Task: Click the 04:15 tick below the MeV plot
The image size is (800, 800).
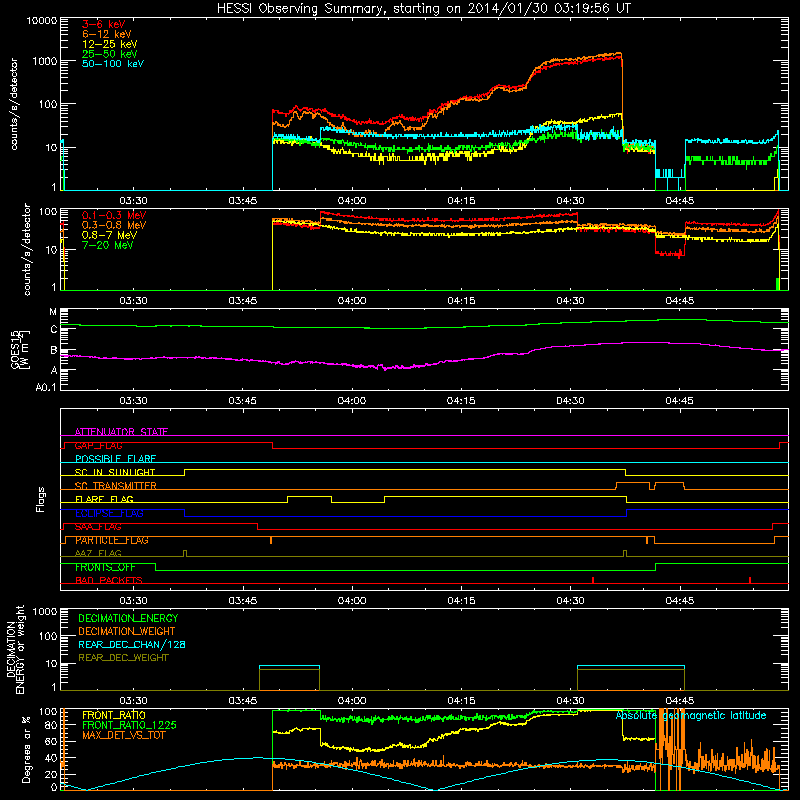Action: click(461, 301)
